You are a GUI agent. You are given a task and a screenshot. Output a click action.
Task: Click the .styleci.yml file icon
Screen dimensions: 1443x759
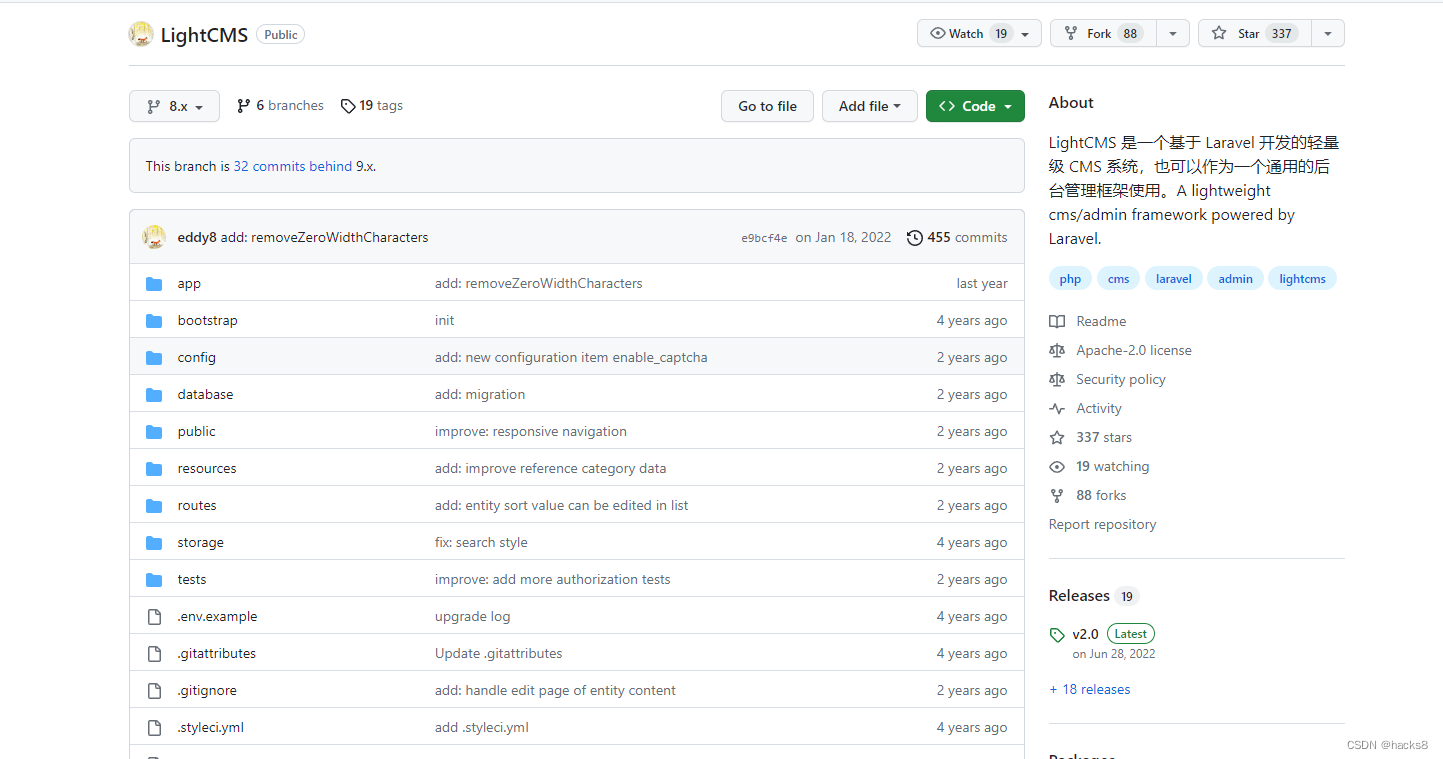pos(154,728)
